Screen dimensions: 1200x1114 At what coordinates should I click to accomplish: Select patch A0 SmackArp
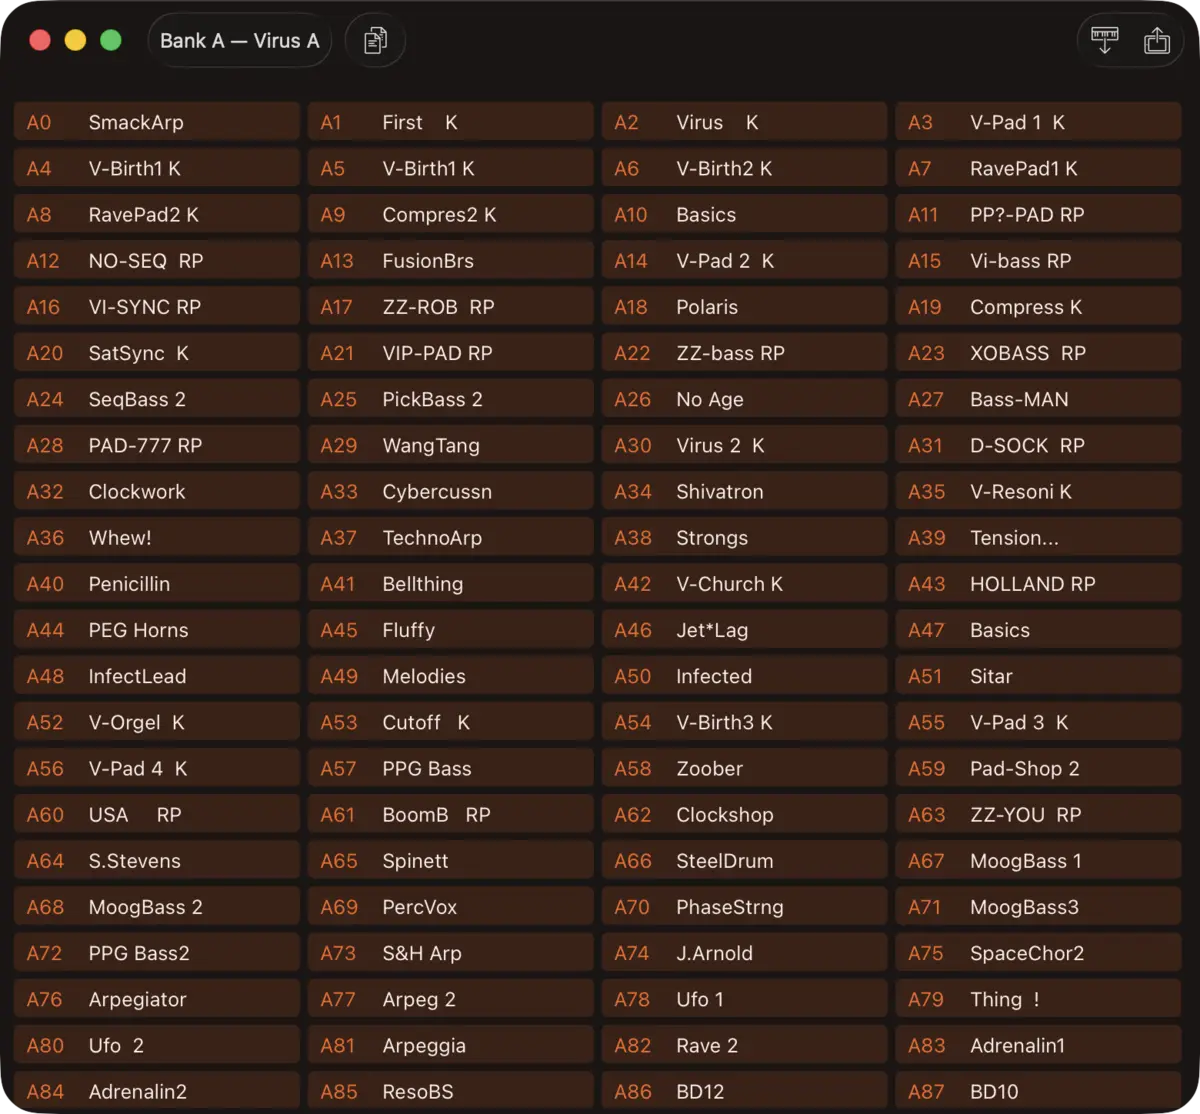click(x=157, y=123)
